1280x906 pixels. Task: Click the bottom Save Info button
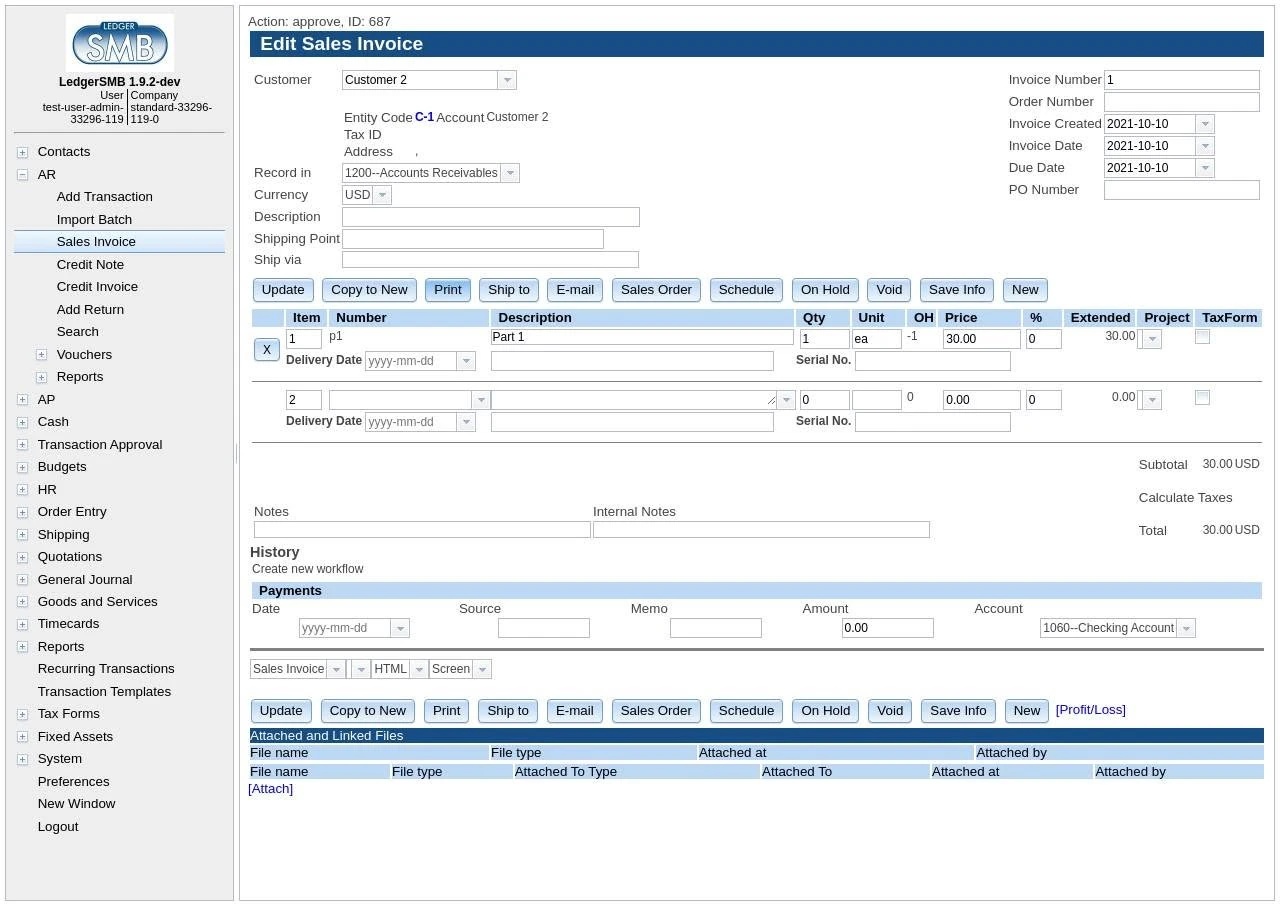pyautogui.click(x=958, y=711)
